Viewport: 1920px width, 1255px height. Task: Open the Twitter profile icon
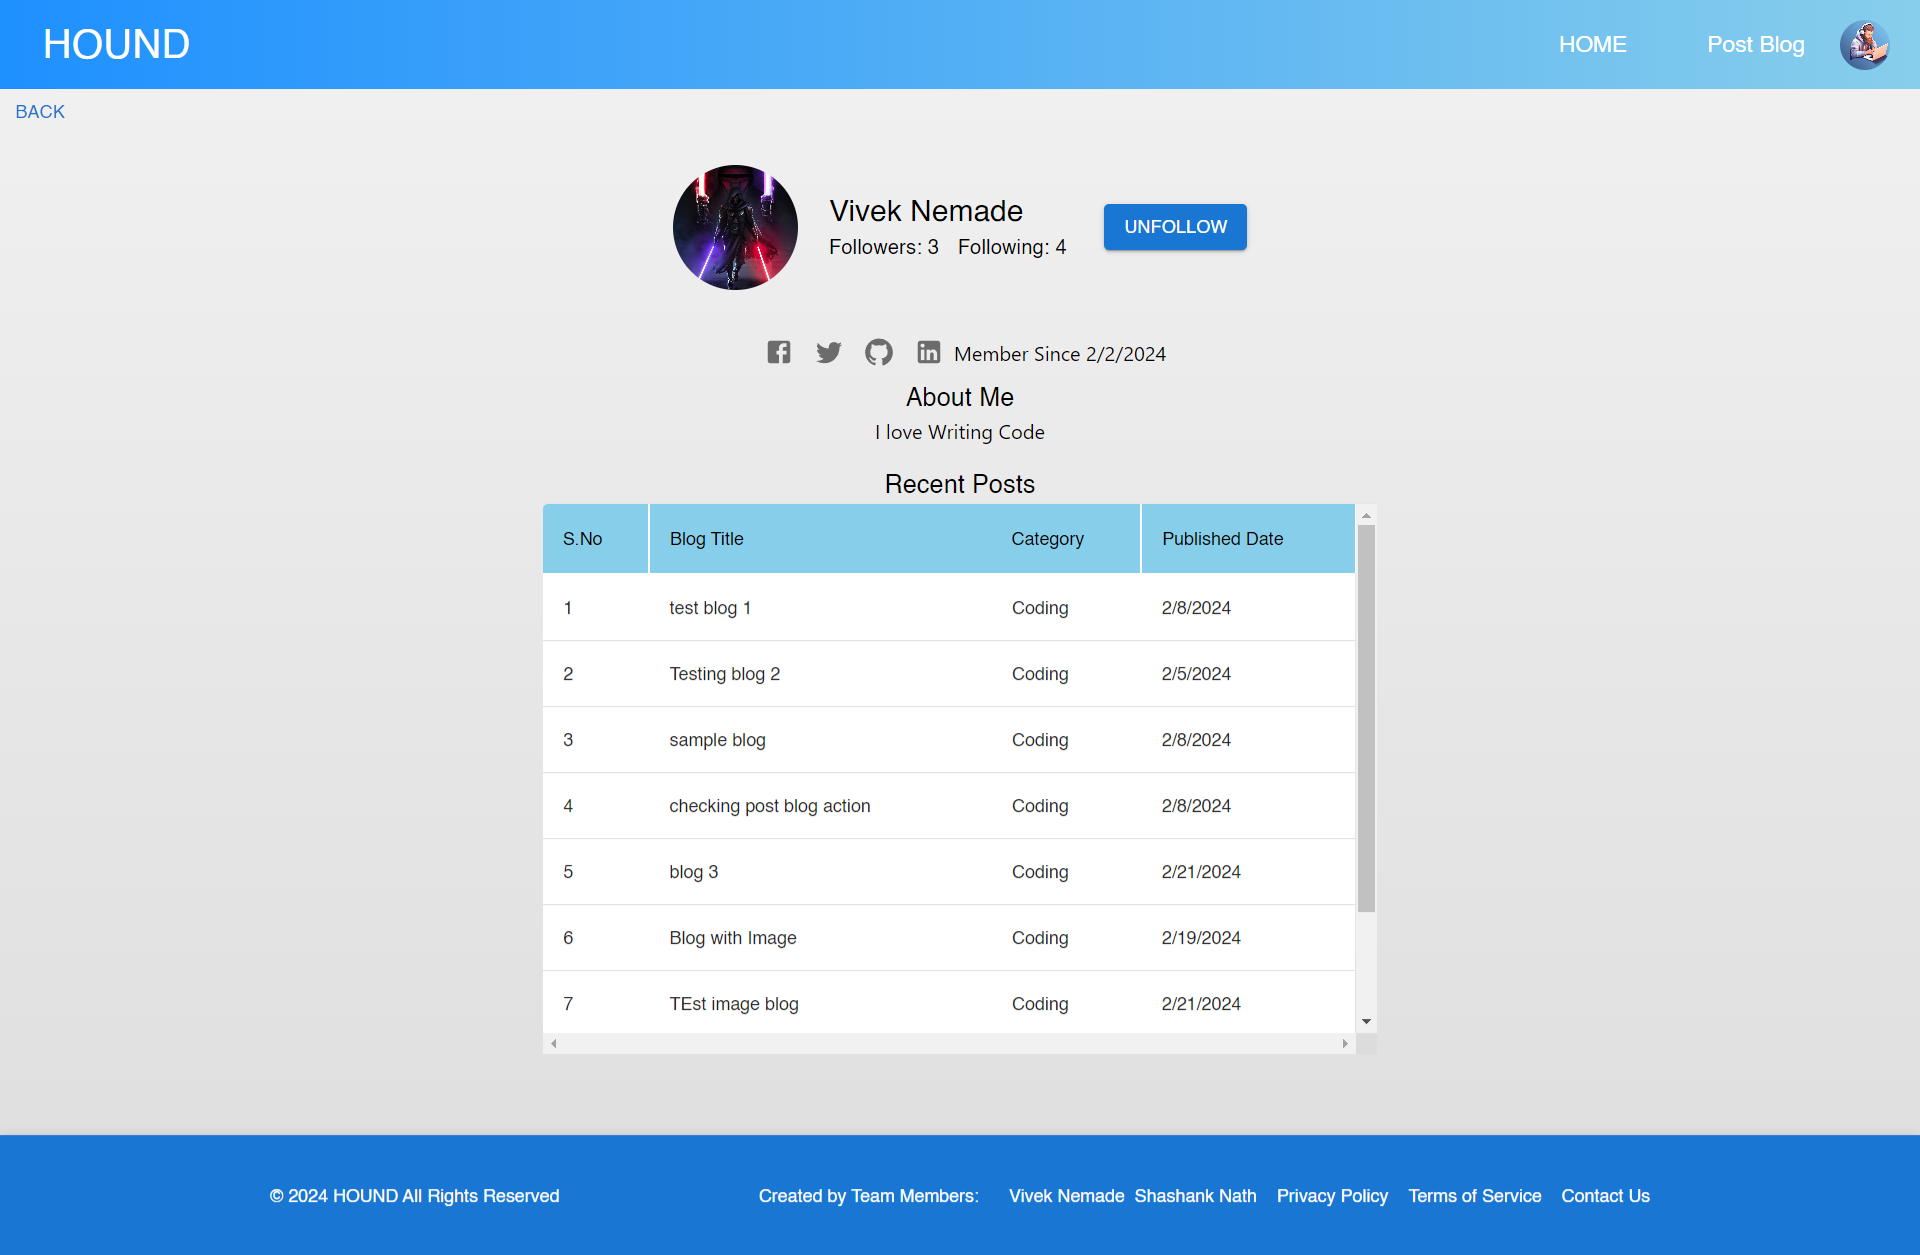coord(828,352)
